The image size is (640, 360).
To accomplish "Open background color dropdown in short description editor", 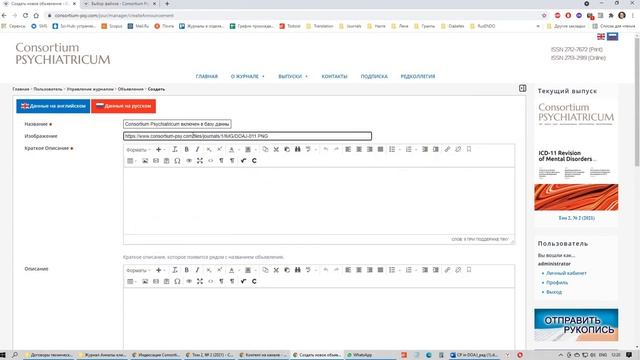I will click(250, 149).
